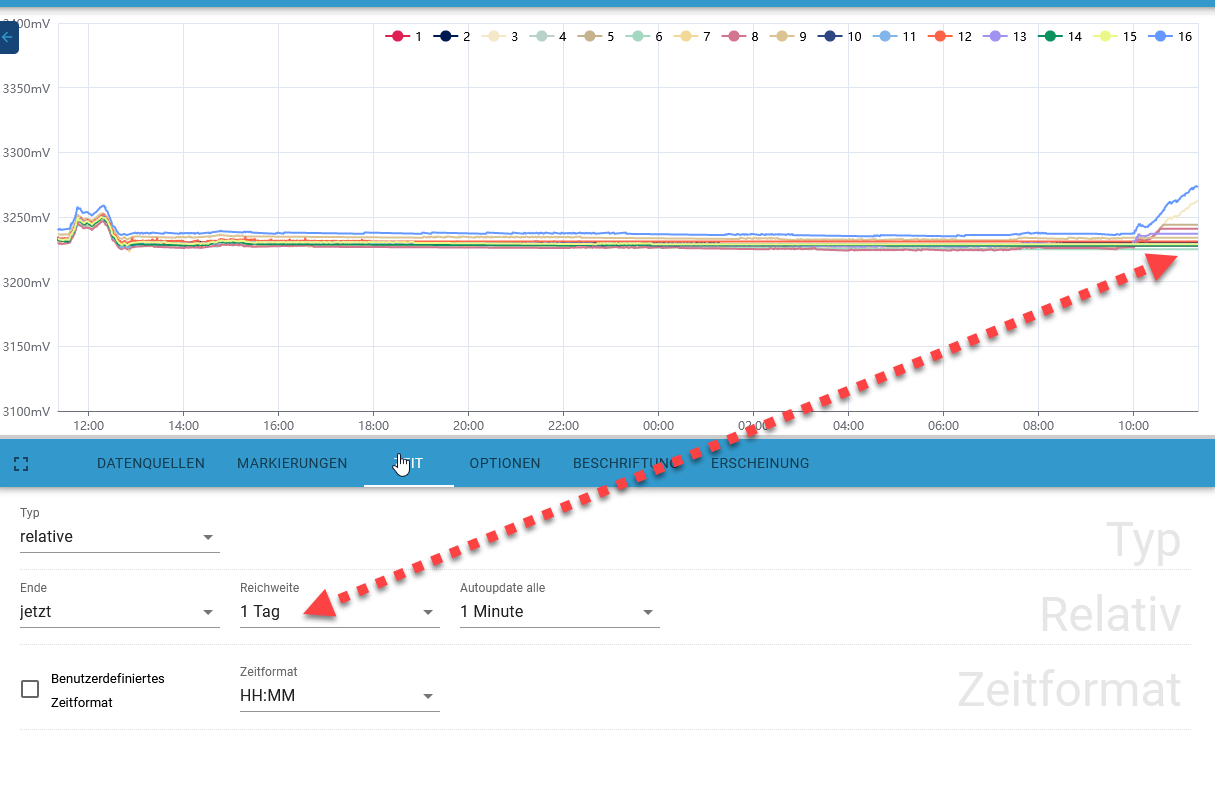This screenshot has height=812, width=1215.
Task: Toggle legend series 1
Action: 404,36
